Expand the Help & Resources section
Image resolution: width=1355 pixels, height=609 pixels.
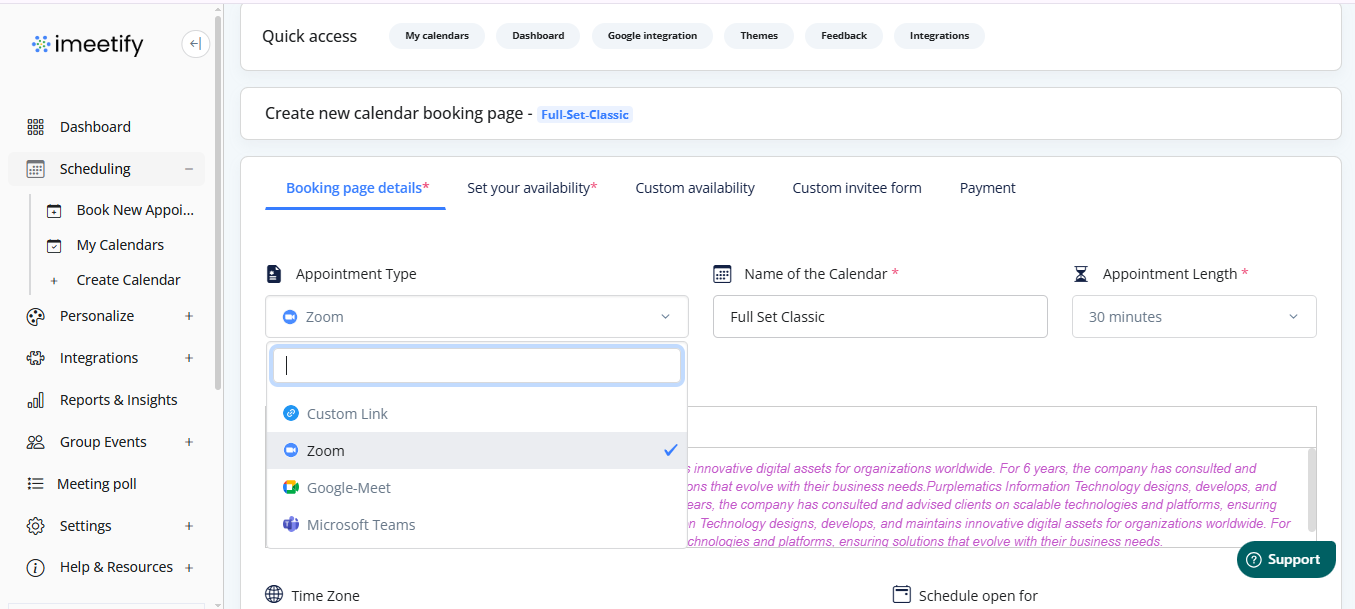189,567
